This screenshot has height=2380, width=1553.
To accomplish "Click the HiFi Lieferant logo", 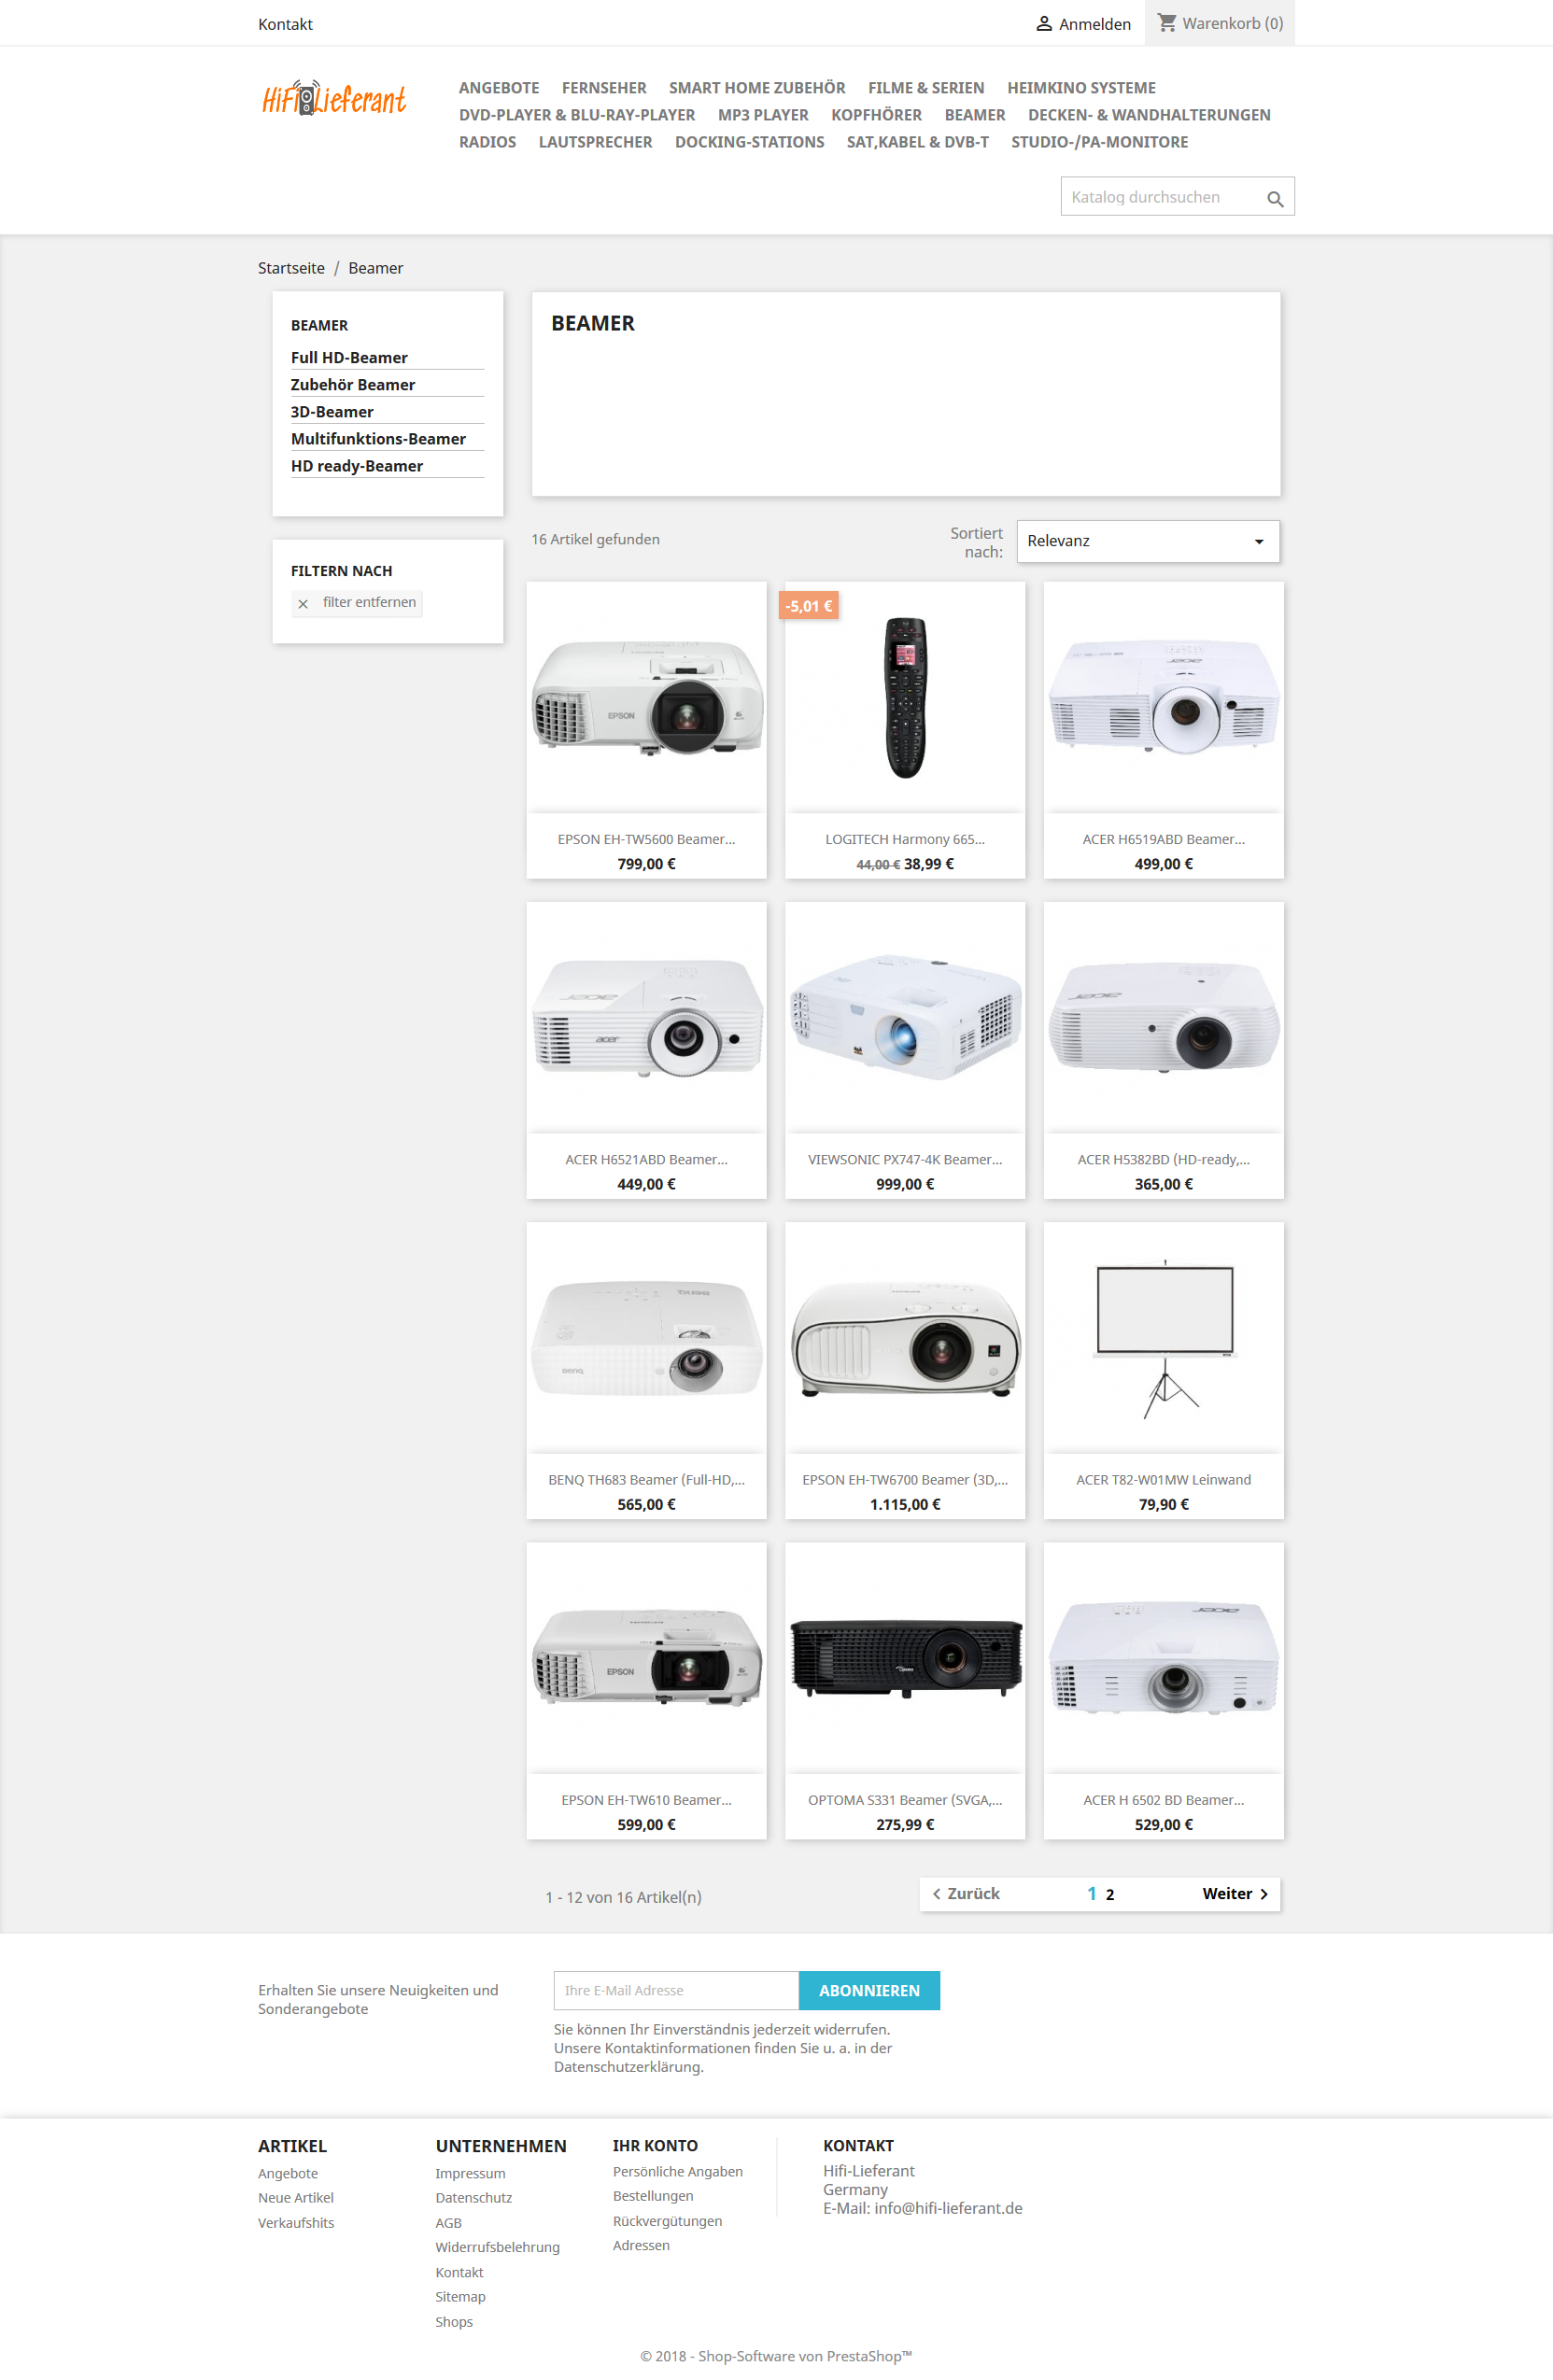I will coord(334,98).
